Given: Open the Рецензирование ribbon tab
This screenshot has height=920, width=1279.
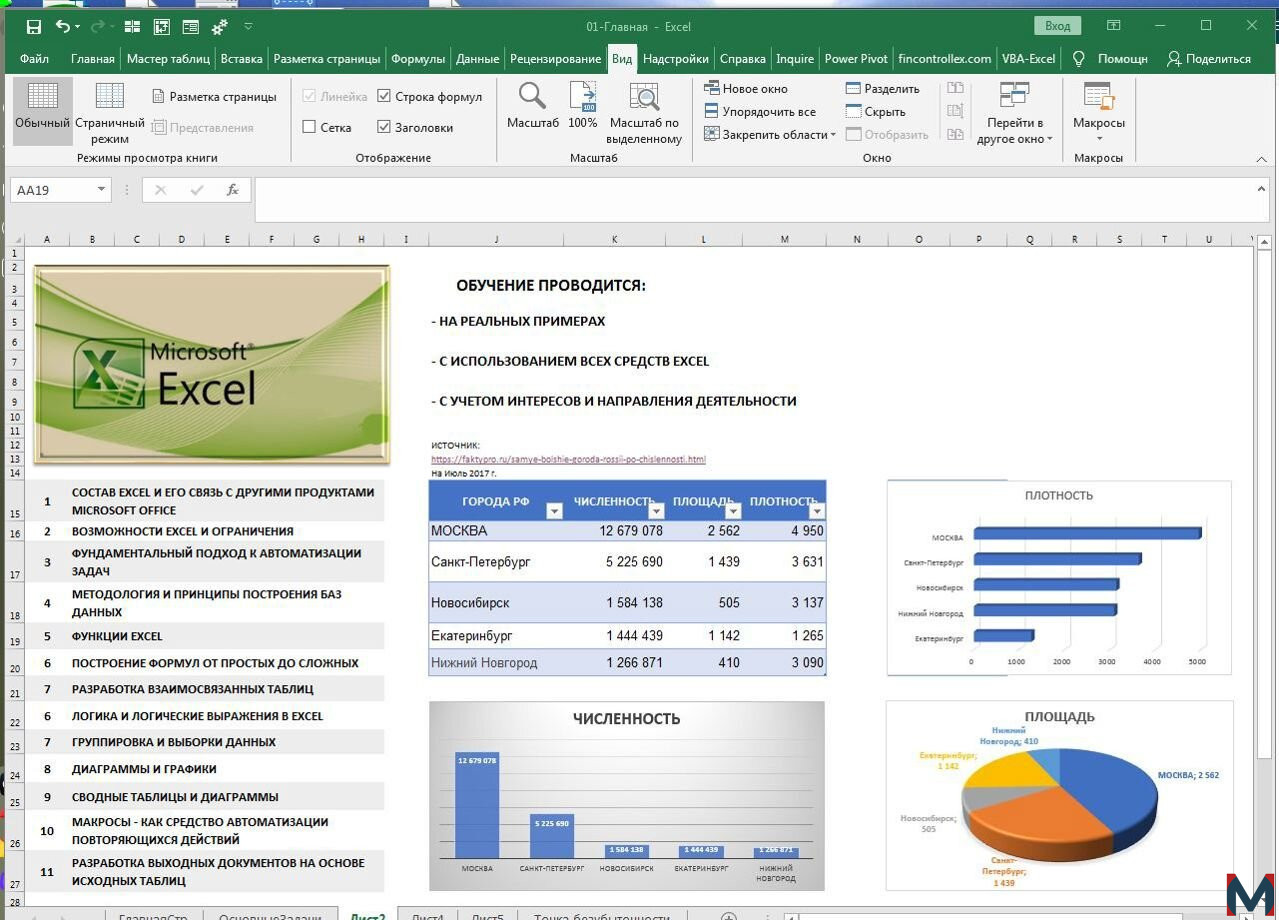Looking at the screenshot, I should [556, 59].
